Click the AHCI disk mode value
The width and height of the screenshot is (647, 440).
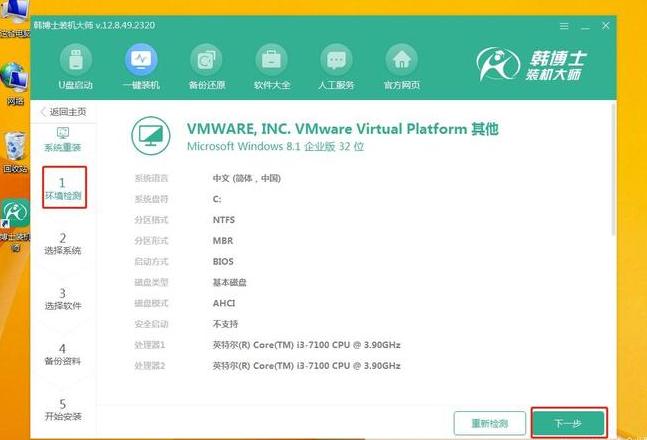point(224,303)
